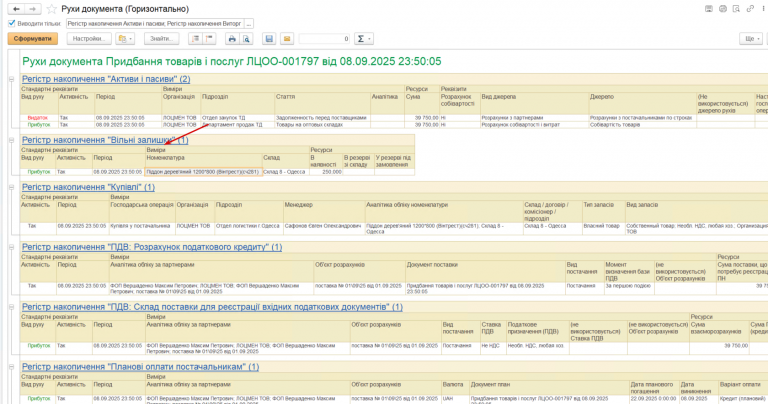This screenshot has height=404, width=768.
Task: Expand all groups toolbar icon
Action: (195, 39)
